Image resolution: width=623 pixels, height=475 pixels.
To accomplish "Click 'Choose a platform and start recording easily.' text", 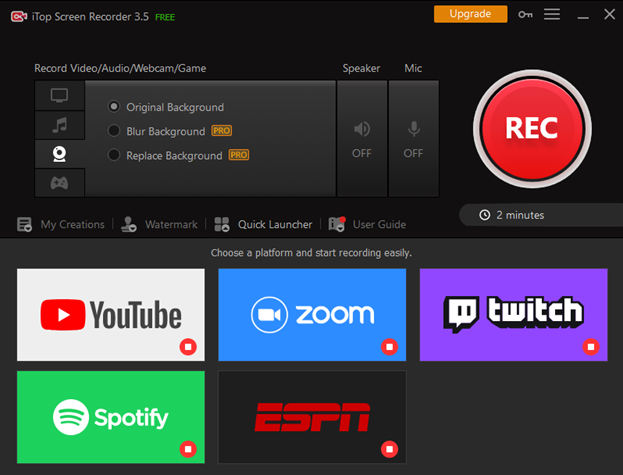I will [x=311, y=253].
